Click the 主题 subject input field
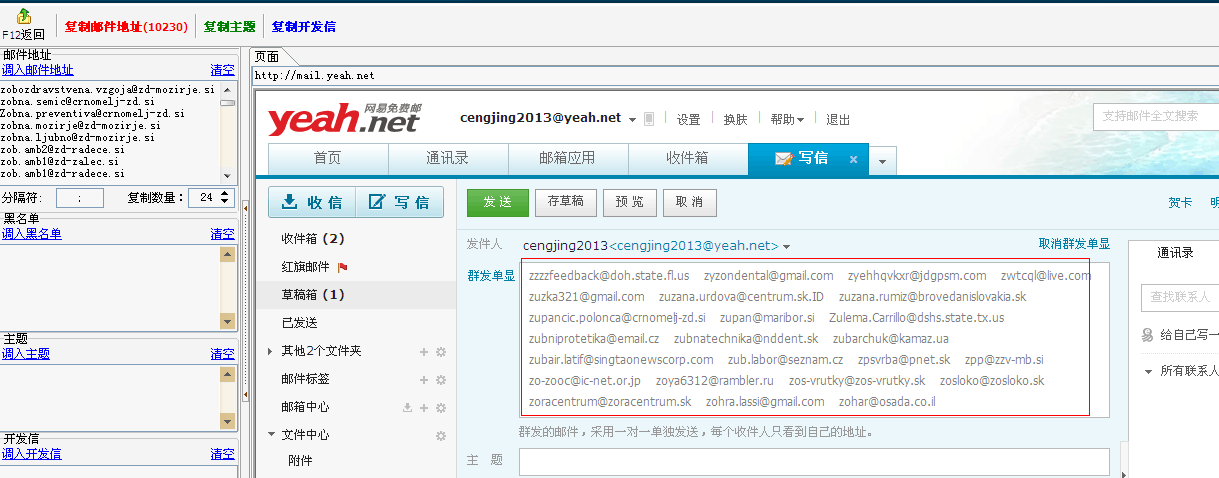Image resolution: width=1219 pixels, height=478 pixels. 814,461
